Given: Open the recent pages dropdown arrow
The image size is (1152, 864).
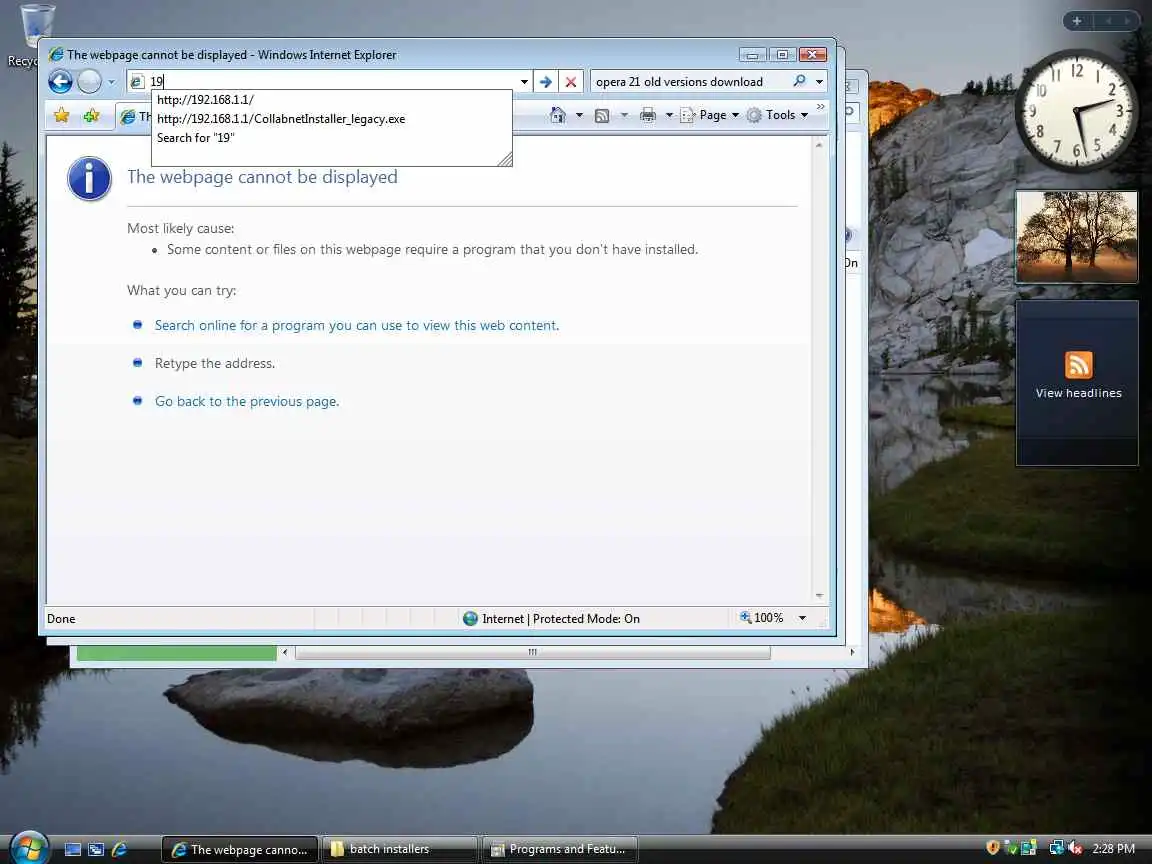Looking at the screenshot, I should point(112,82).
